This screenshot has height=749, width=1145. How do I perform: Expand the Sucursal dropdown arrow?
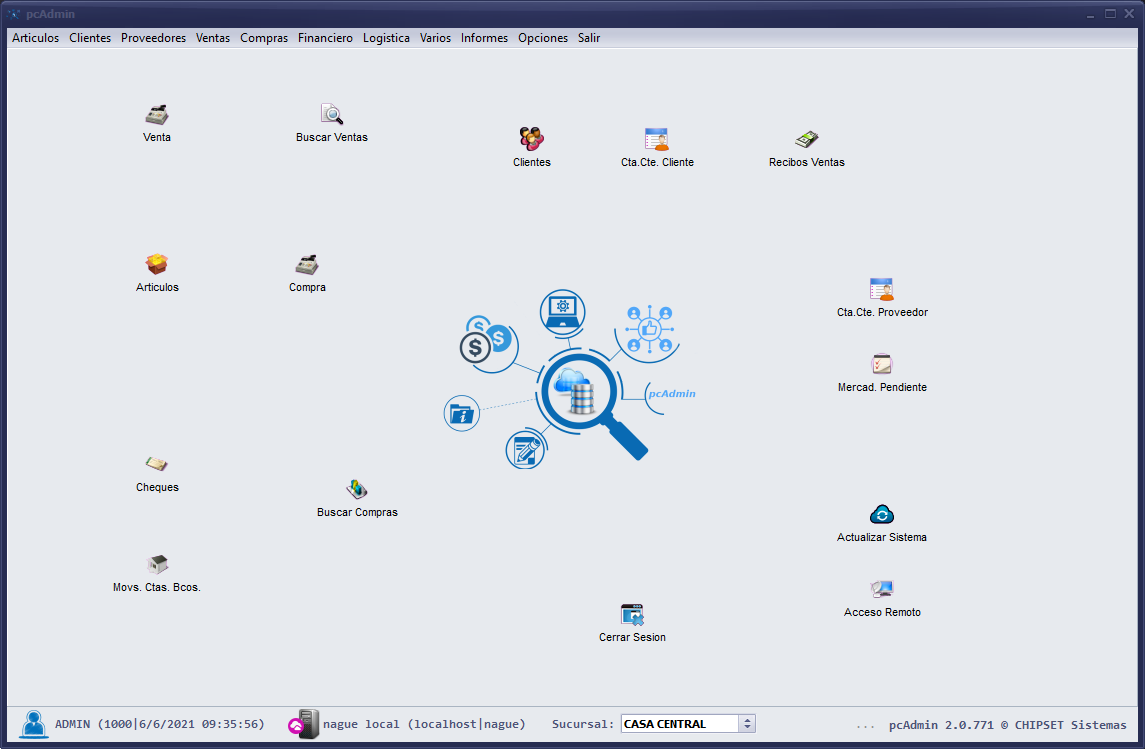pos(747,724)
